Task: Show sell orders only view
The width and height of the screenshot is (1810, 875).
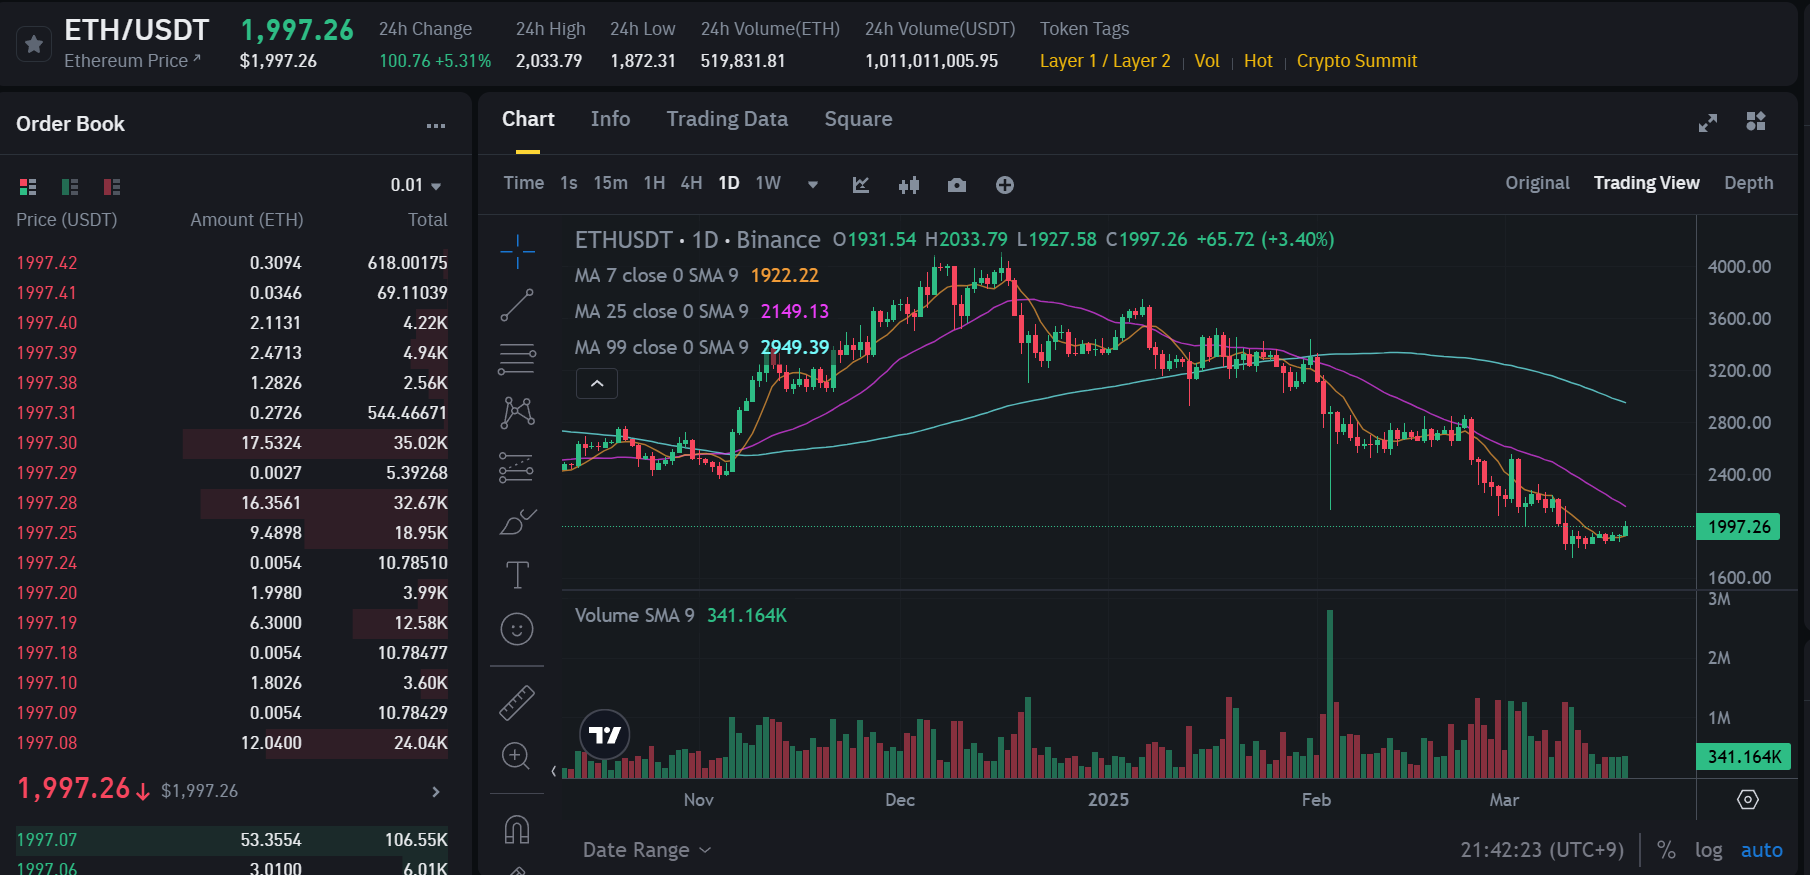Action: pyautogui.click(x=112, y=187)
